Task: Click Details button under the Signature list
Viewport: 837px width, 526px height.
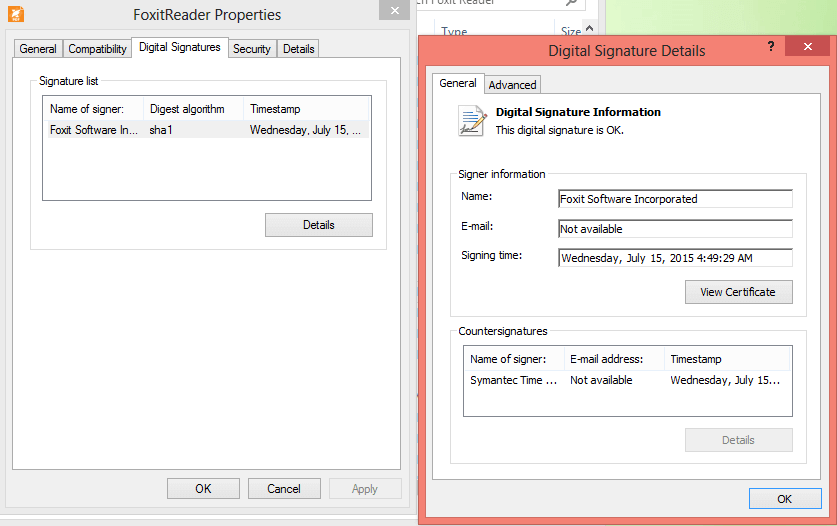Action: [x=318, y=225]
